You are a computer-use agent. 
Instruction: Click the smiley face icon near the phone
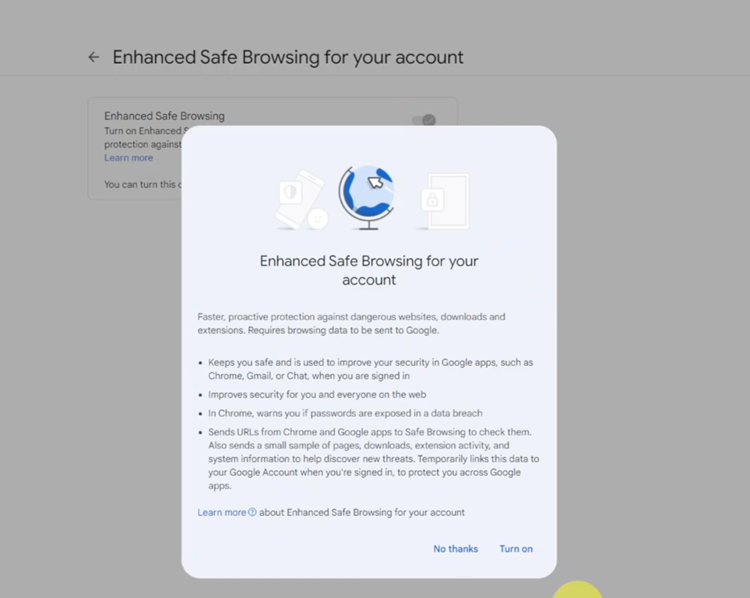[318, 219]
